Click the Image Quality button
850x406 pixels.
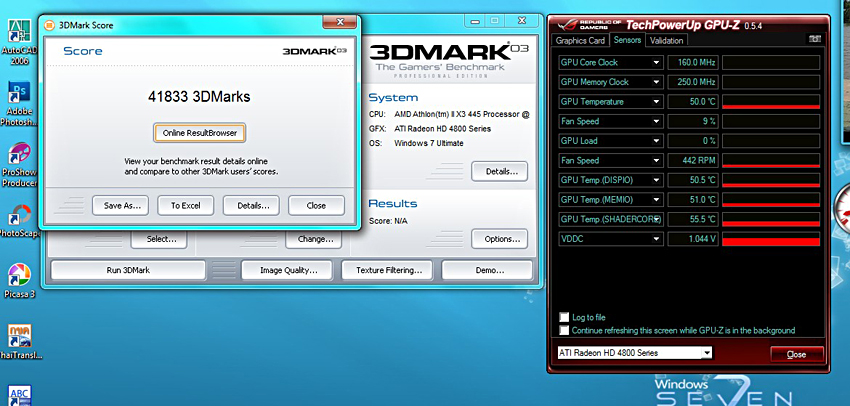coord(288,270)
